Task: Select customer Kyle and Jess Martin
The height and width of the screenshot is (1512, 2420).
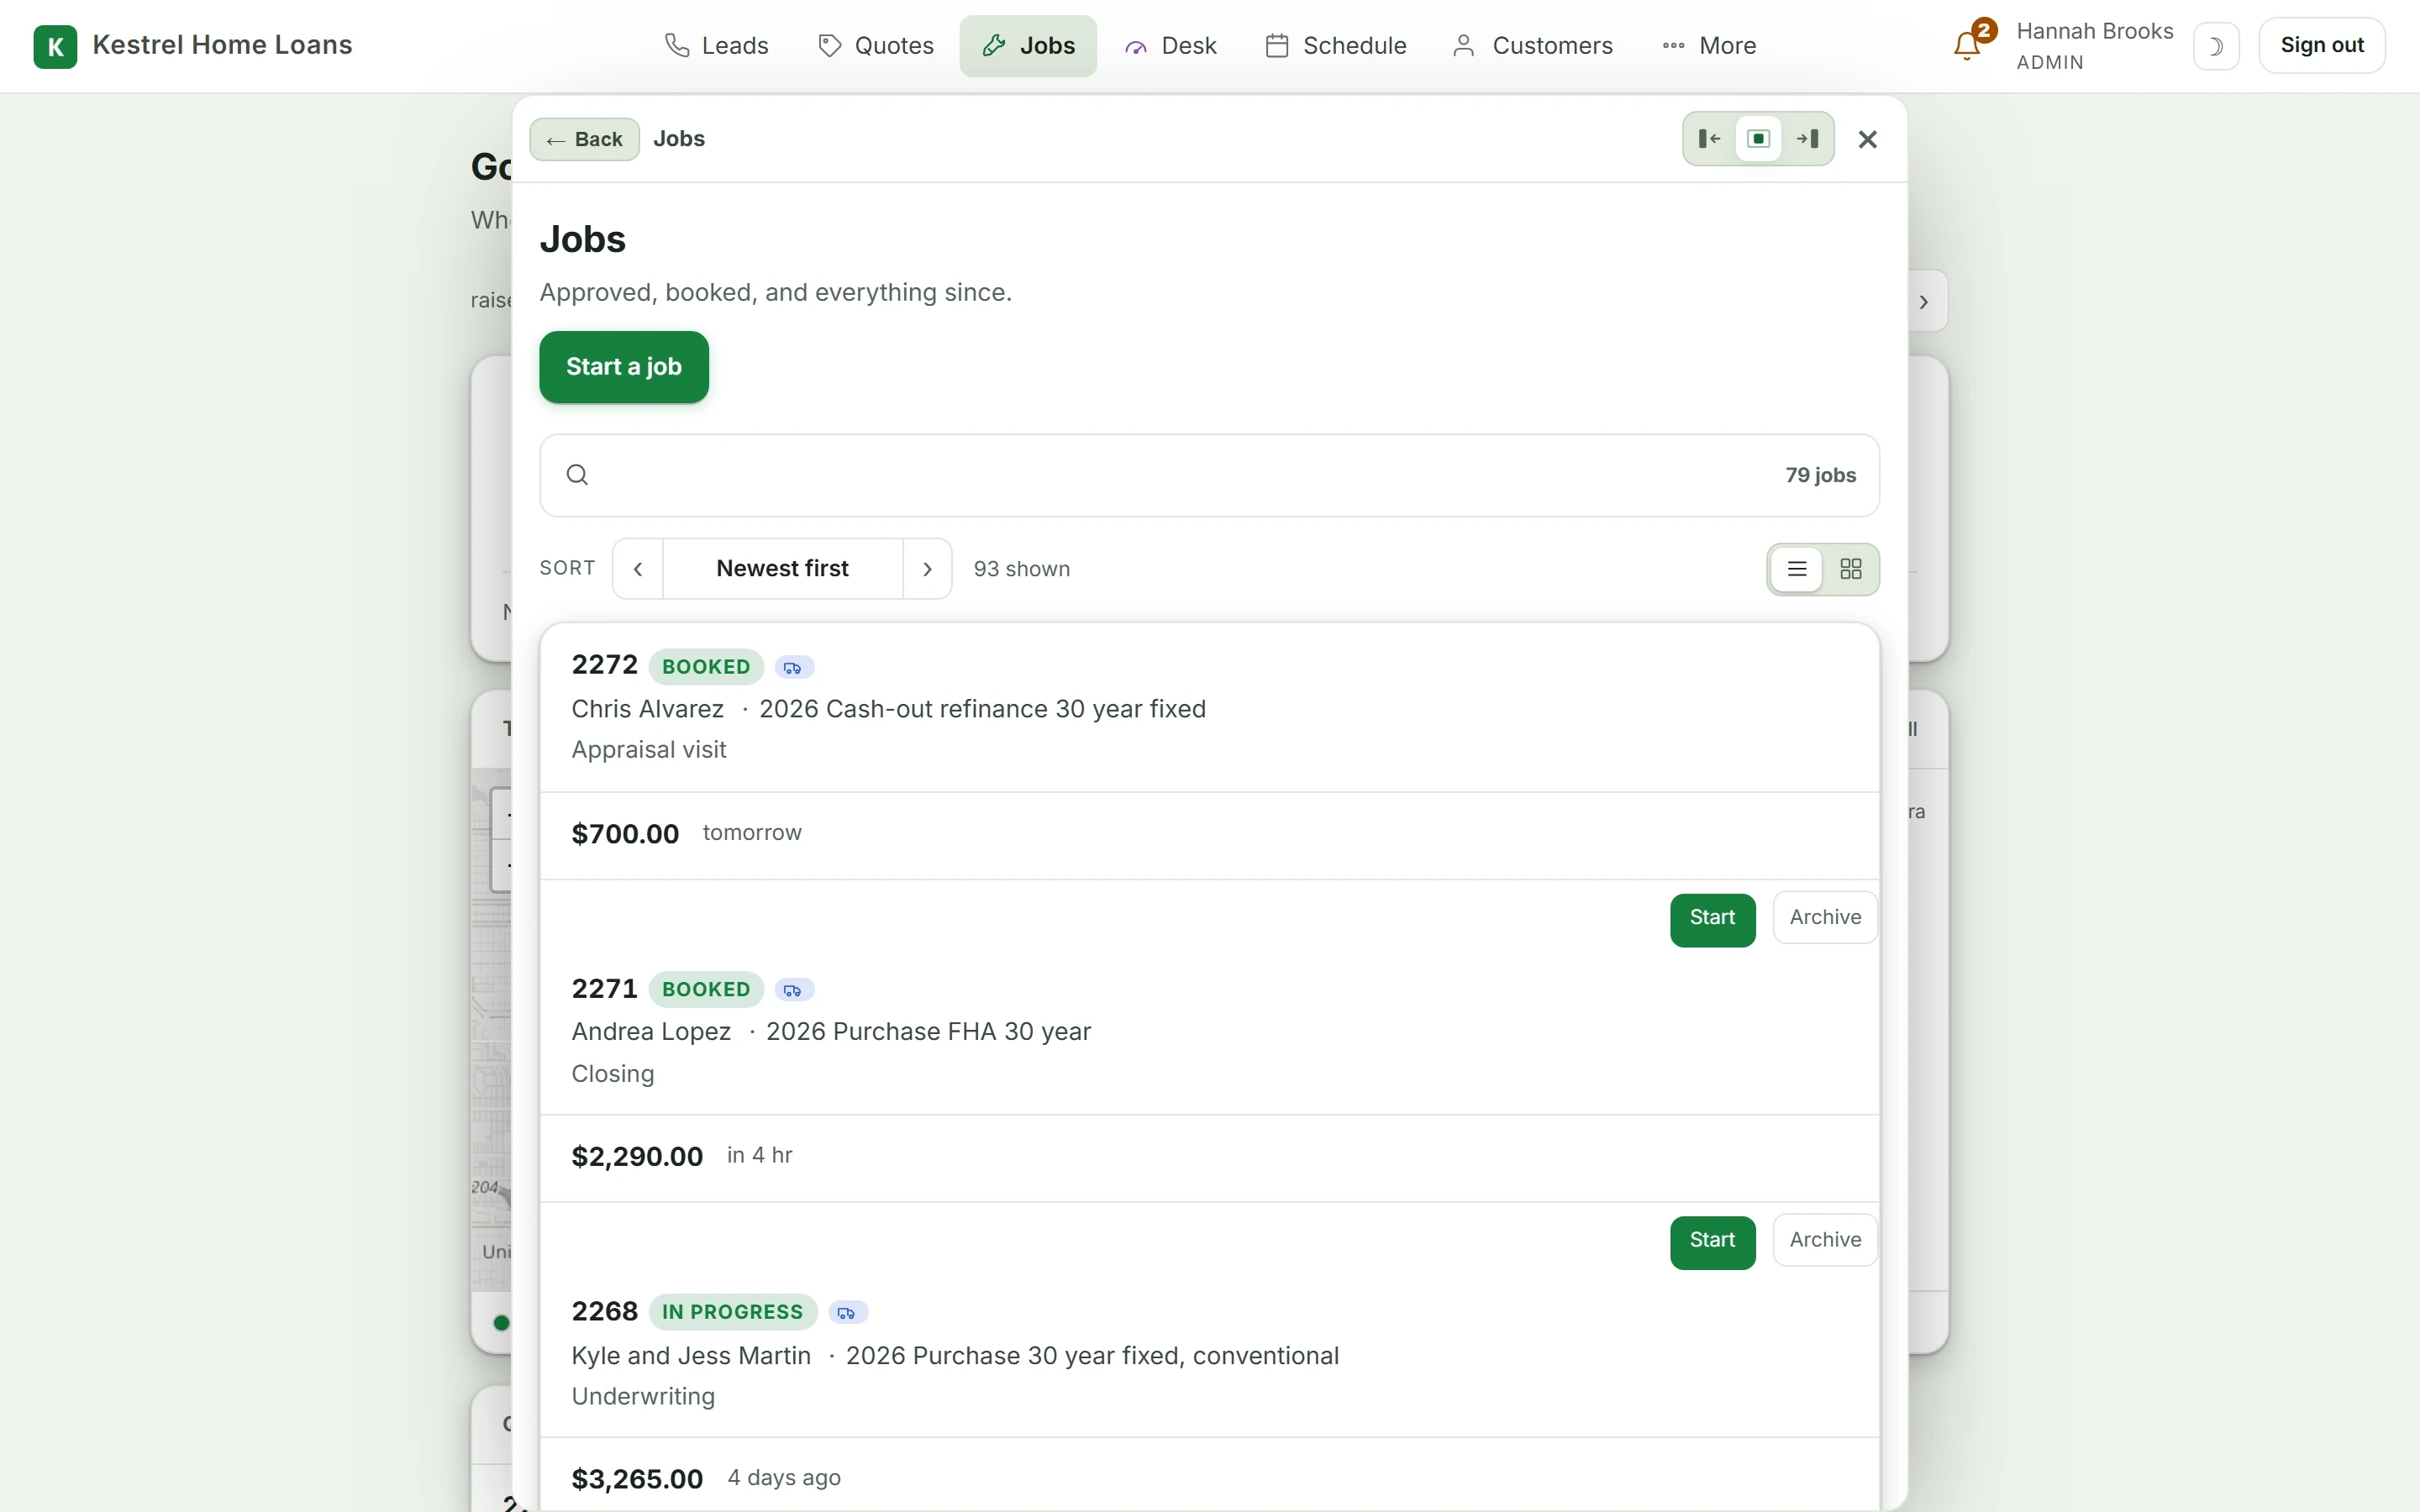Action: click(691, 1356)
